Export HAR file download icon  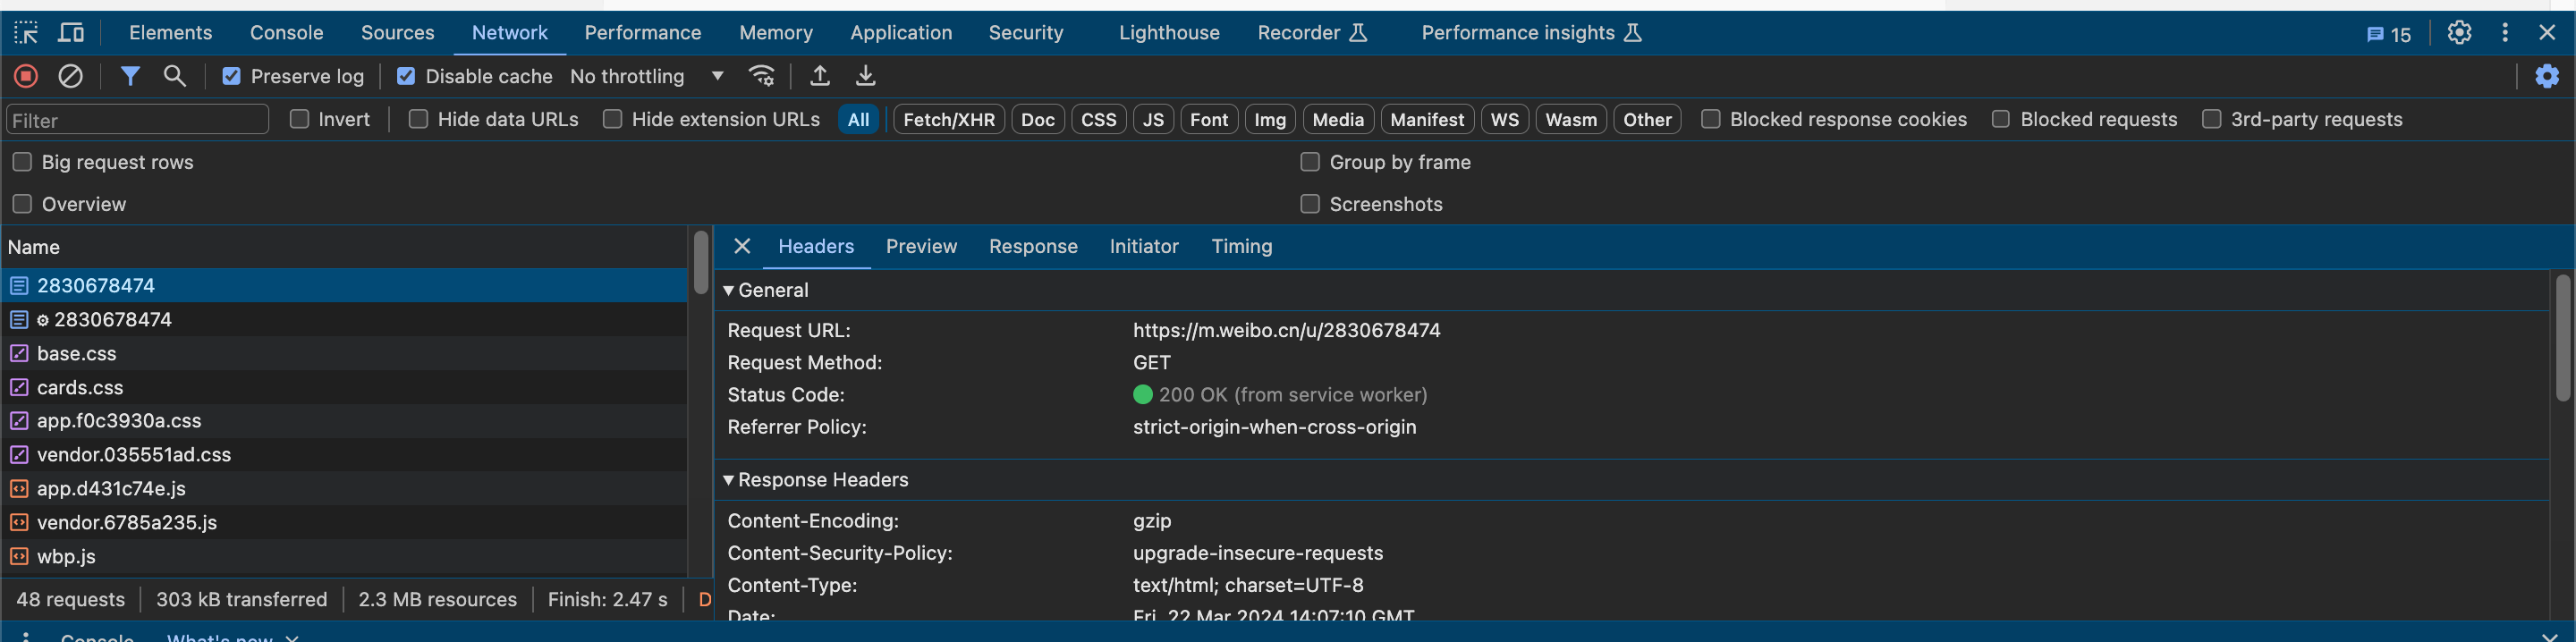tap(865, 76)
